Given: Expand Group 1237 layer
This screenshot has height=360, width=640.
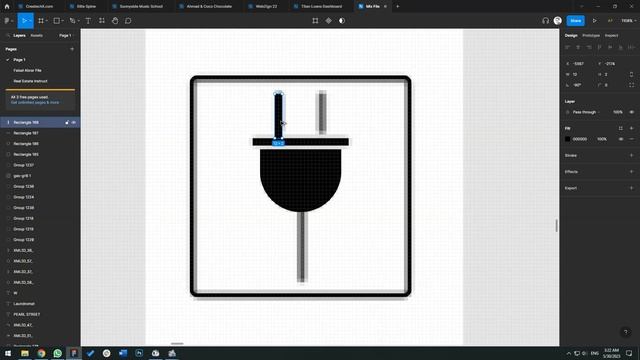Looking at the screenshot, I should (x=8, y=165).
